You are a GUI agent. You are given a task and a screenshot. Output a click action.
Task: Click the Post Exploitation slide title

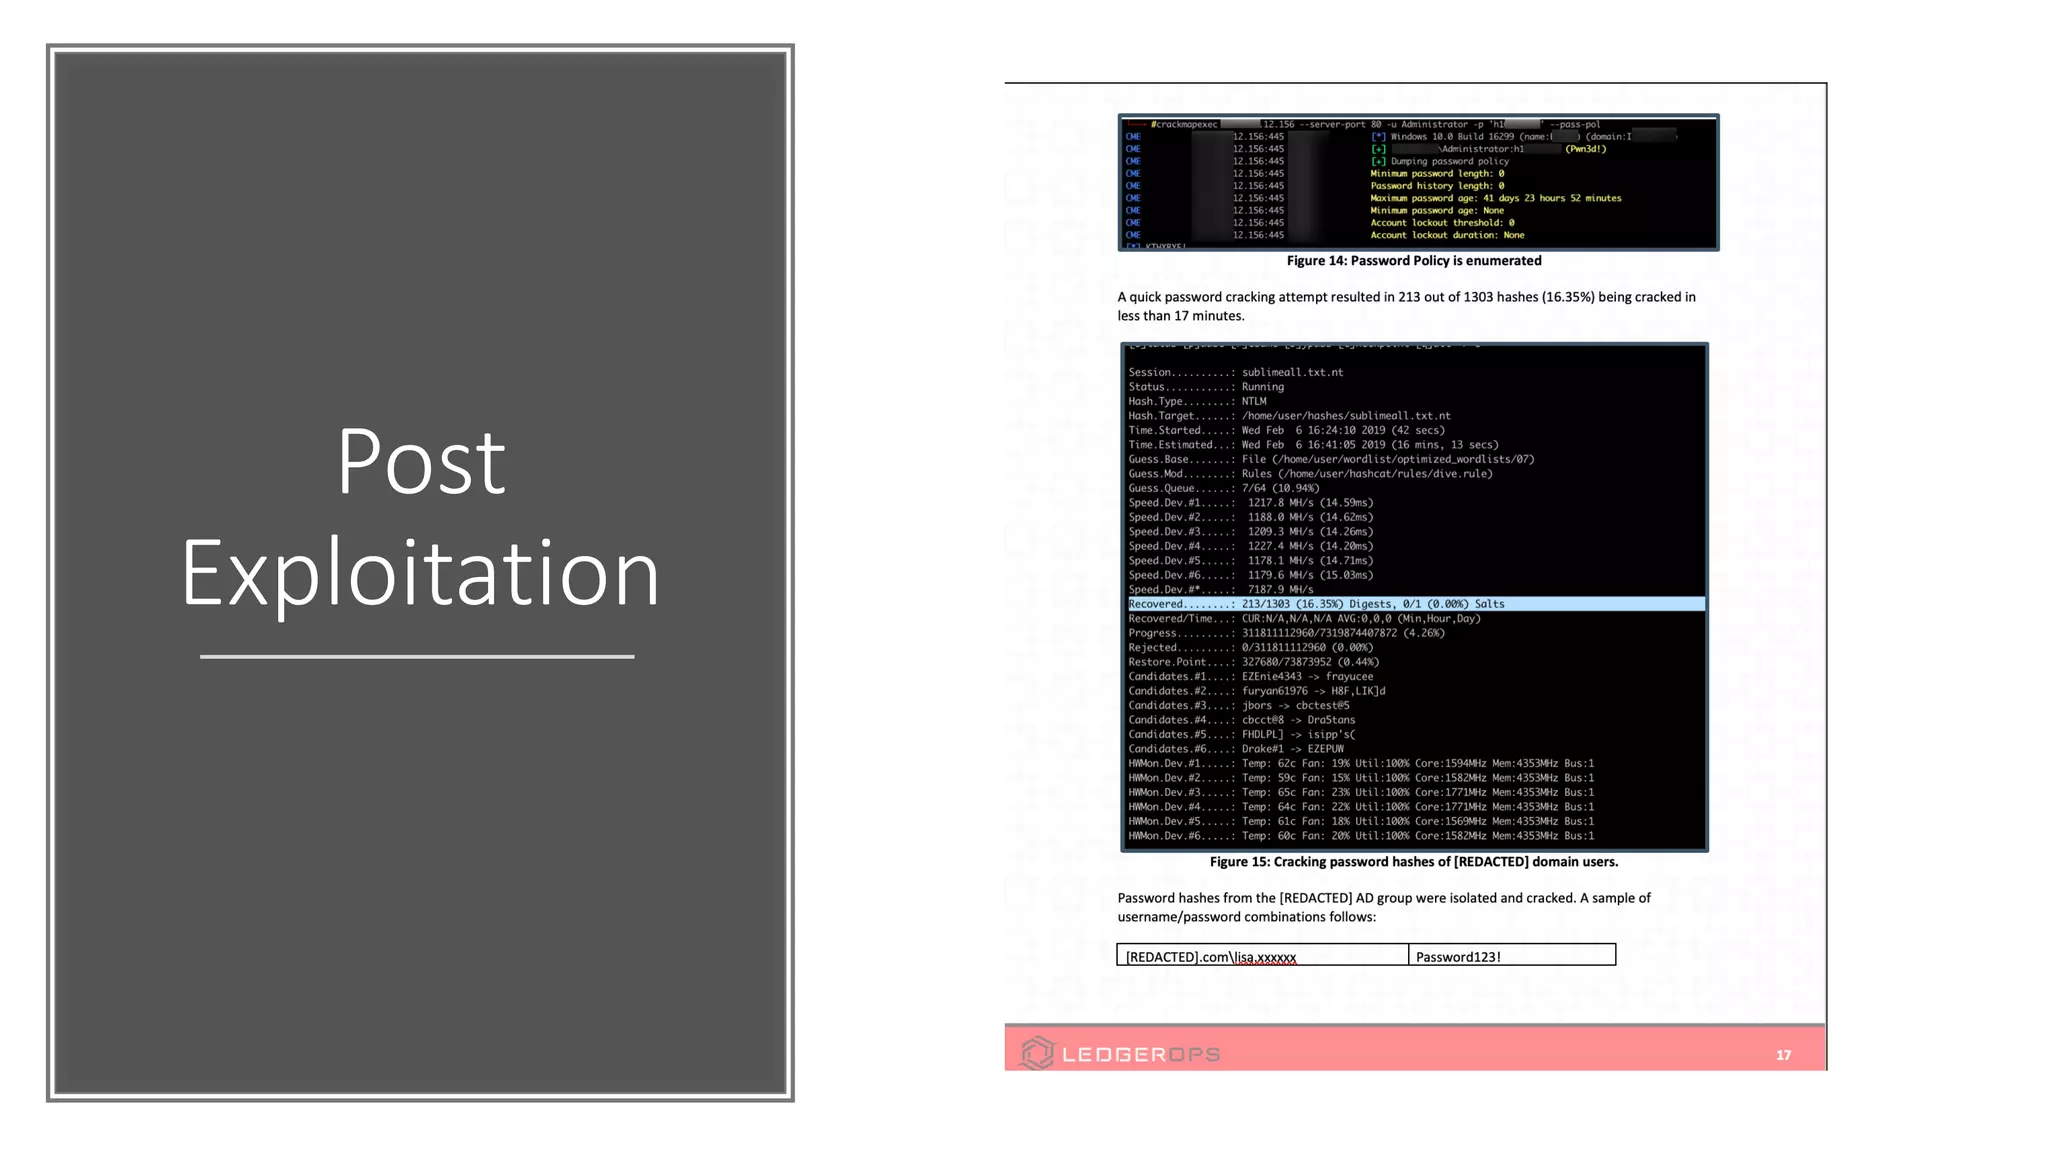420,516
